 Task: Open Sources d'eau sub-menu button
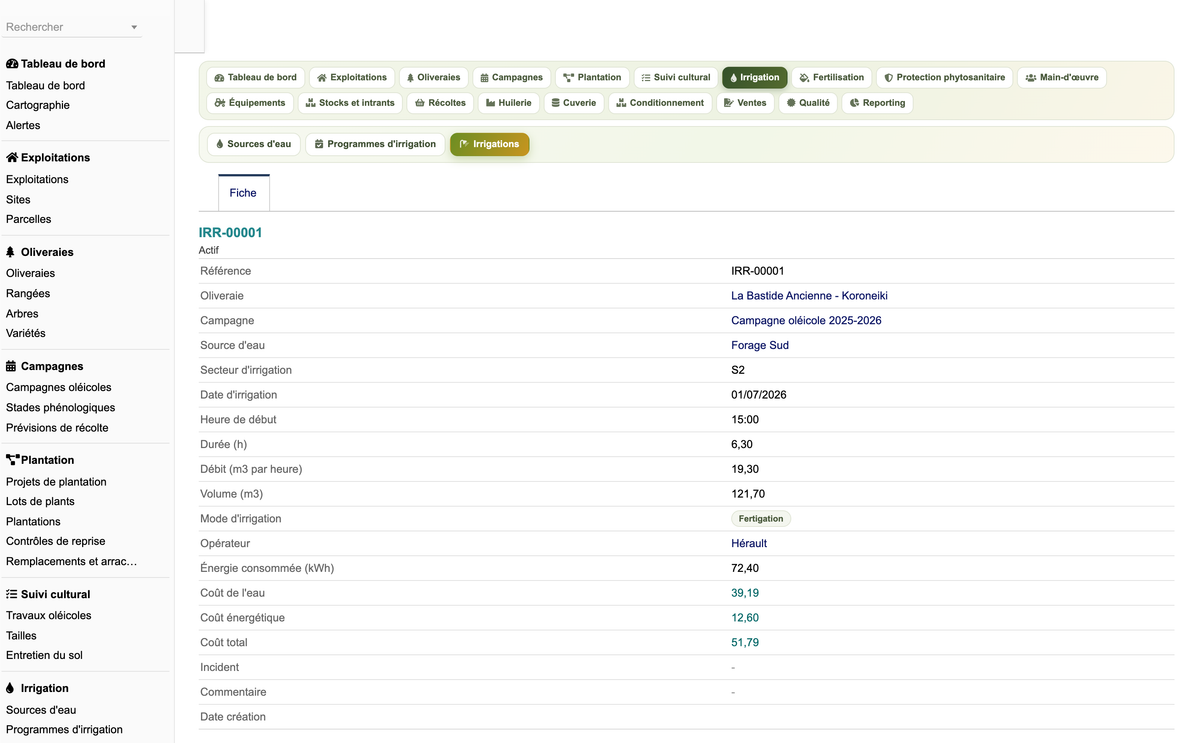click(x=254, y=144)
